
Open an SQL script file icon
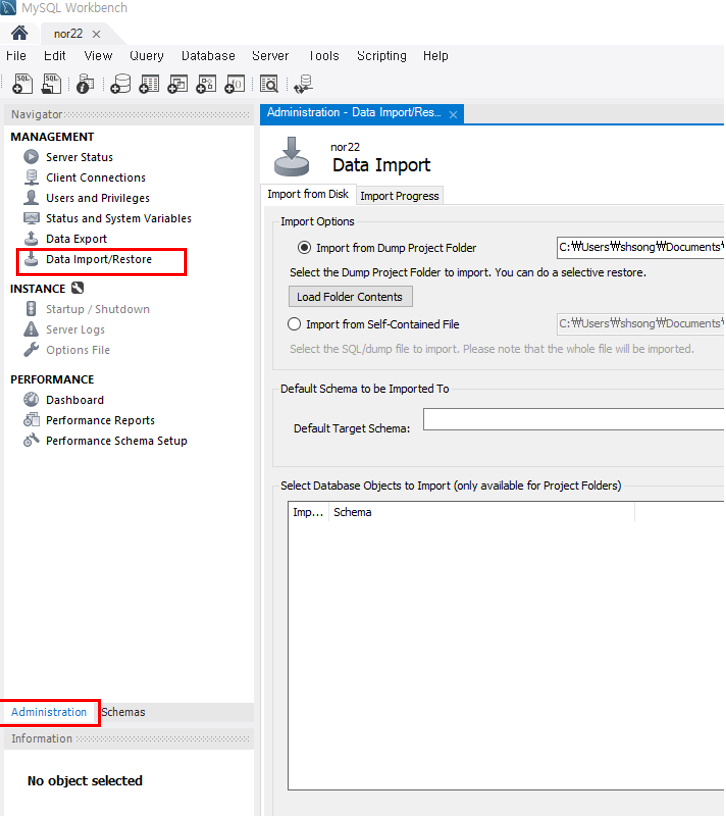(51, 83)
